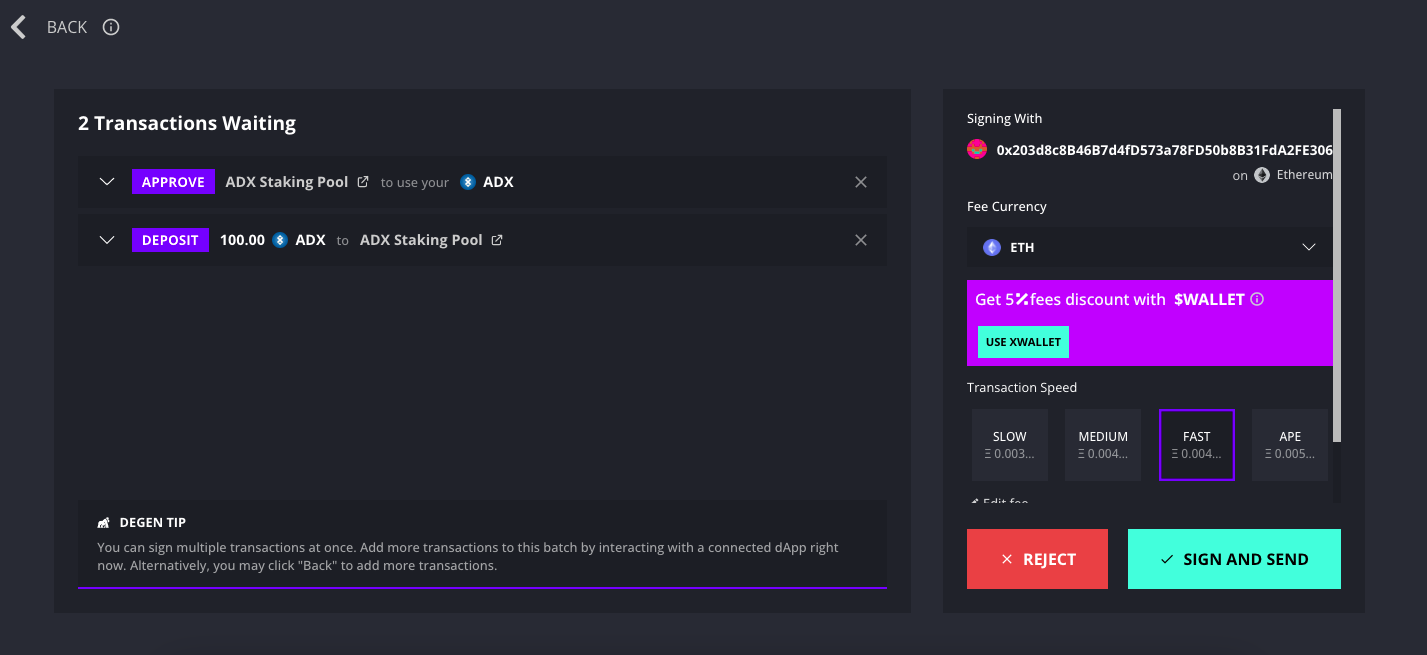Click the Ethereum network icon
This screenshot has height=655, width=1427.
(1262, 175)
